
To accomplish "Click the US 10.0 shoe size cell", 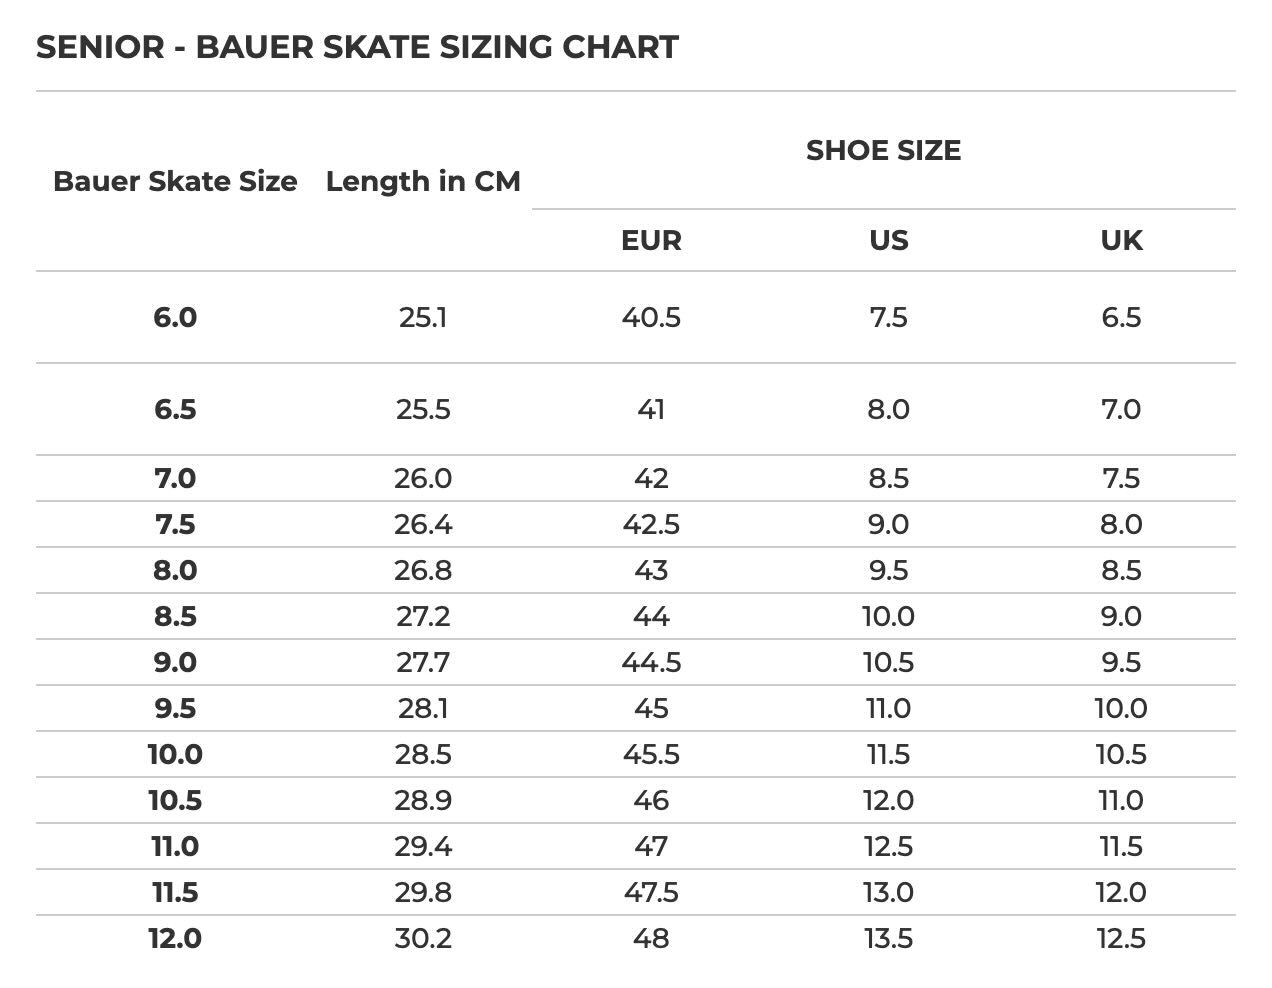I will pos(888,616).
